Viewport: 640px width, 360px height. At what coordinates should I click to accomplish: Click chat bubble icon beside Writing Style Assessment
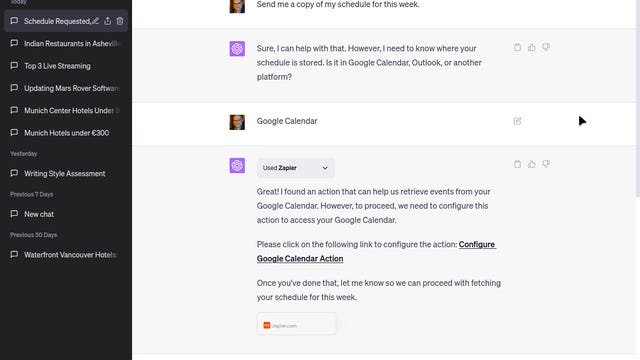pos(14,173)
